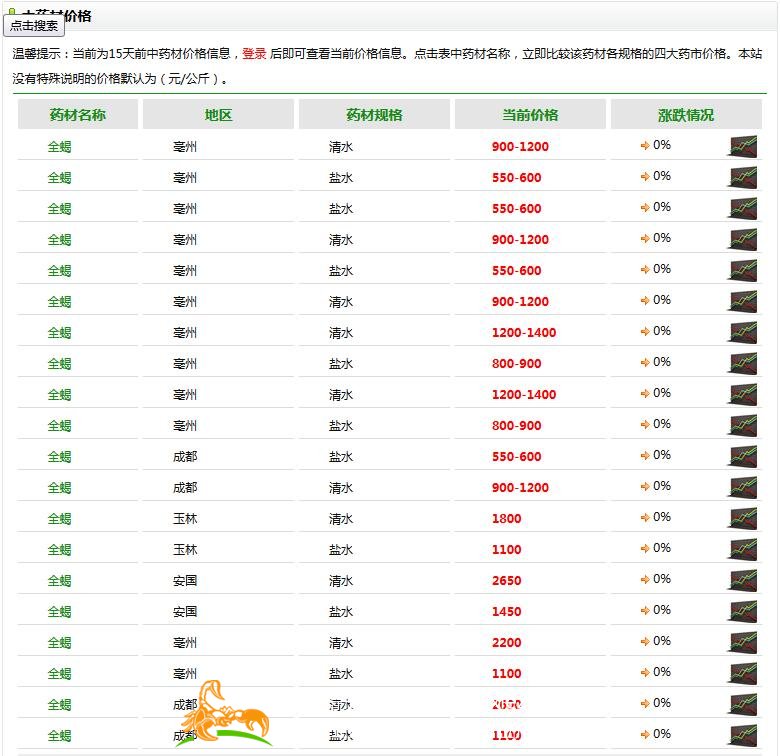The height and width of the screenshot is (756, 780).
Task: Click orange arrow beside 0% in 玉林 1800 row
Action: (645, 518)
